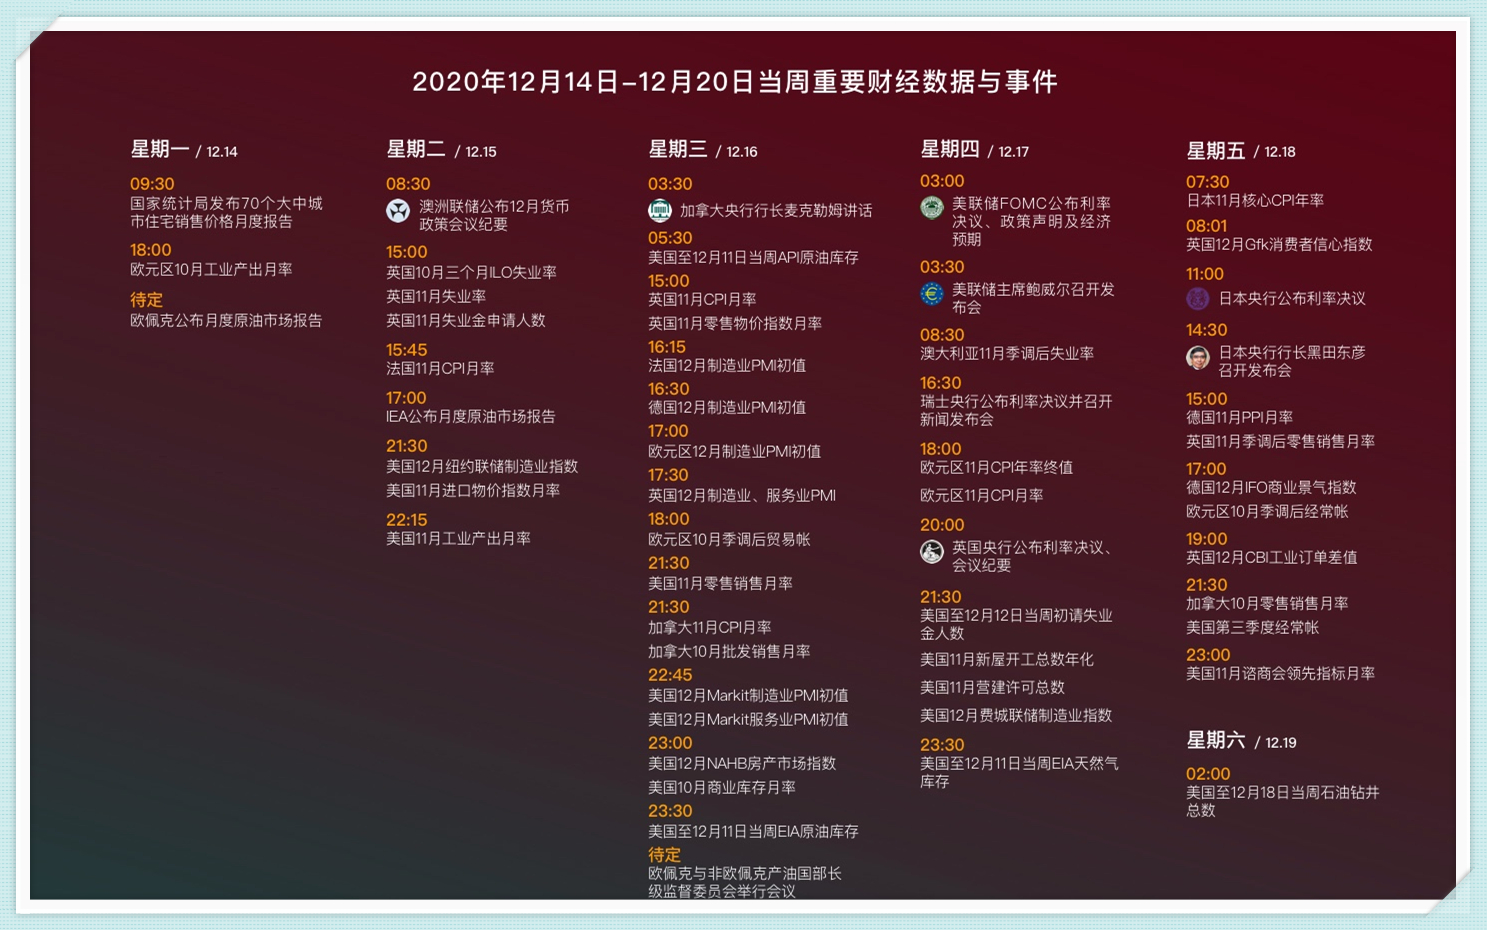Image resolution: width=1487 pixels, height=930 pixels.
Task: Click the 14:30 time on Friday
Action: [x=1207, y=330]
